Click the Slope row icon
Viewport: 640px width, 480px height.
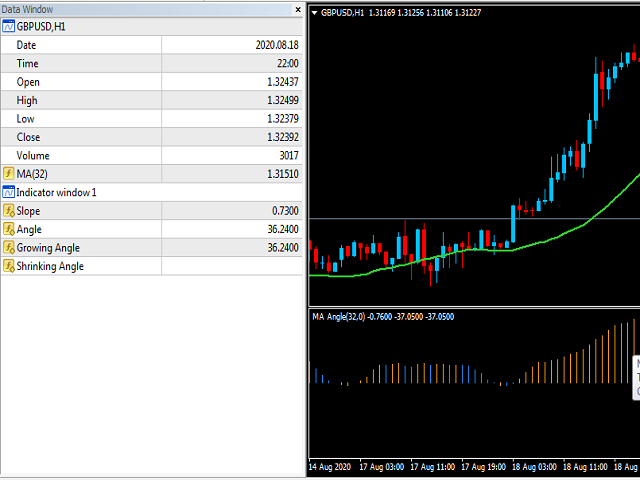(x=9, y=211)
